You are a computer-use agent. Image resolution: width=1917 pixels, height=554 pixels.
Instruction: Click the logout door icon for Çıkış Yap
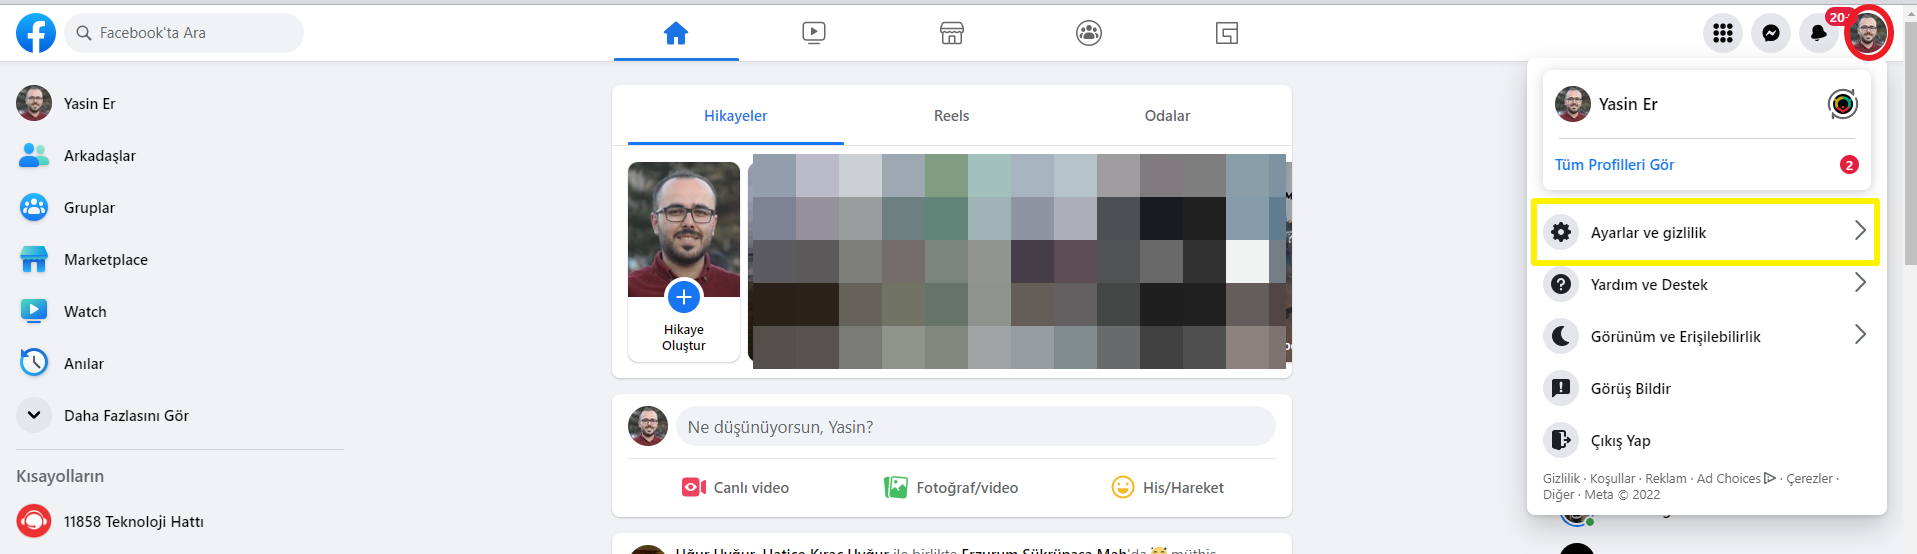click(x=1561, y=440)
